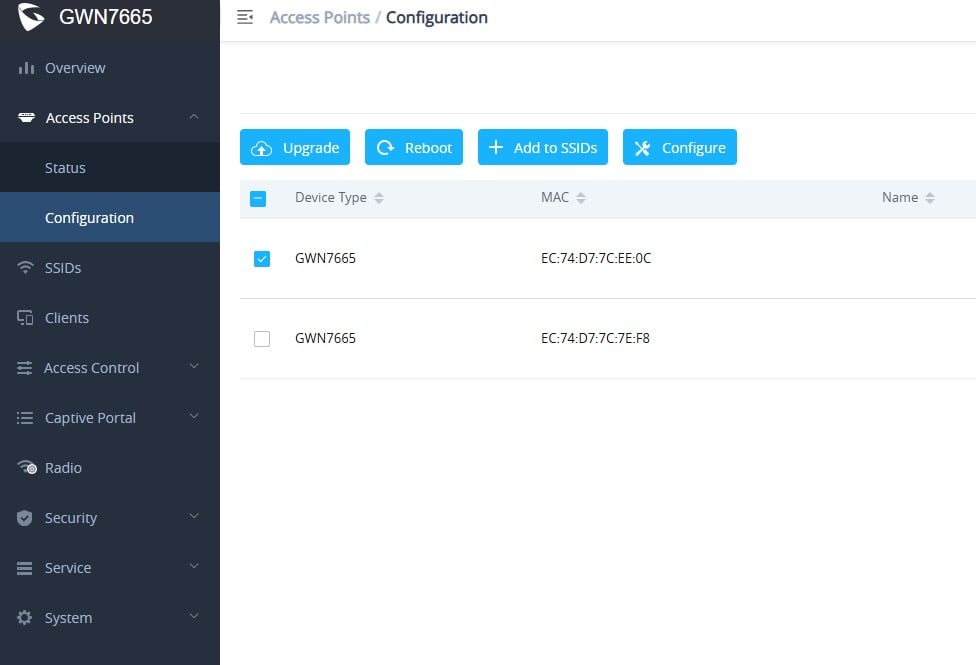Collapse the Access Points menu chevron

194,117
